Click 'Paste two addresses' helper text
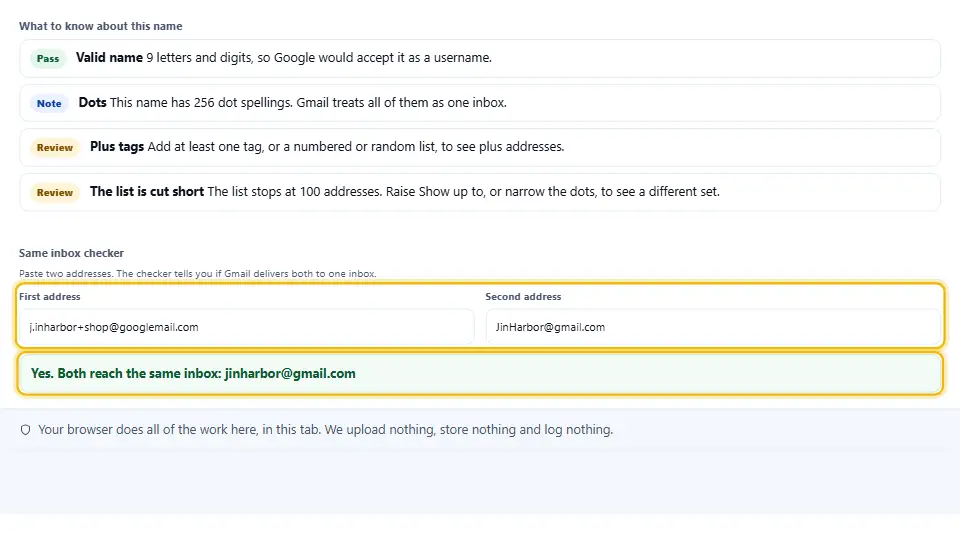The width and height of the screenshot is (960, 559). coord(198,274)
